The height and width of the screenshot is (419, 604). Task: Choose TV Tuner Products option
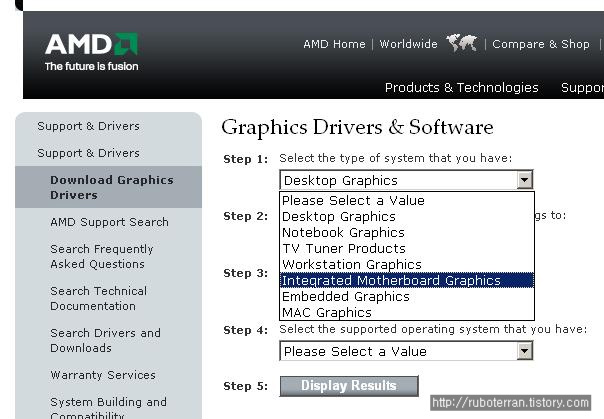click(x=407, y=248)
